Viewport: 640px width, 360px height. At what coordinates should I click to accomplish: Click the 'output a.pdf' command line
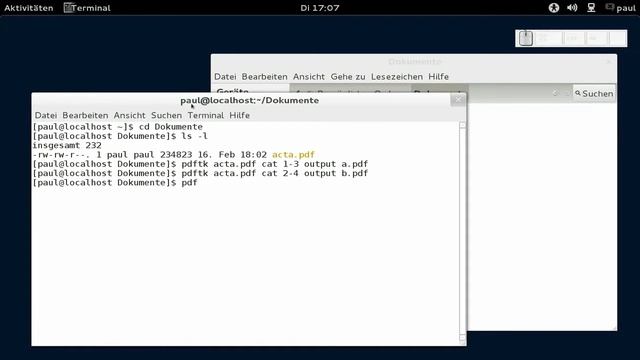point(200,164)
